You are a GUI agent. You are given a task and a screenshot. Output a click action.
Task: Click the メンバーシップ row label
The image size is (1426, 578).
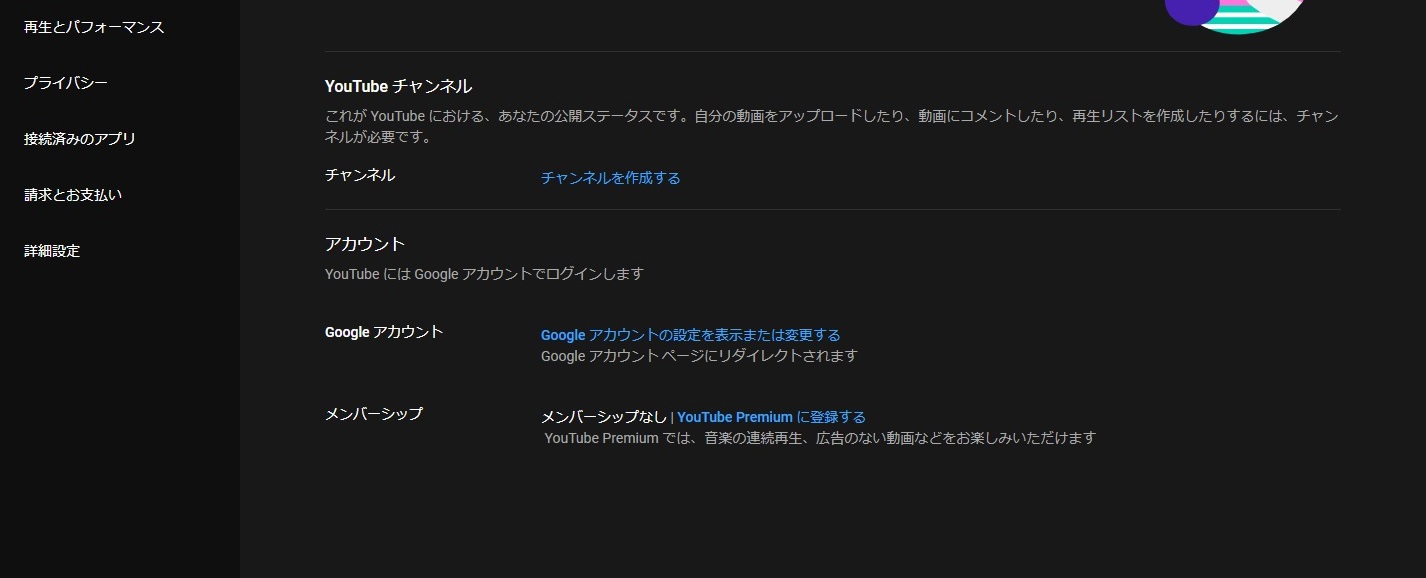click(x=374, y=413)
